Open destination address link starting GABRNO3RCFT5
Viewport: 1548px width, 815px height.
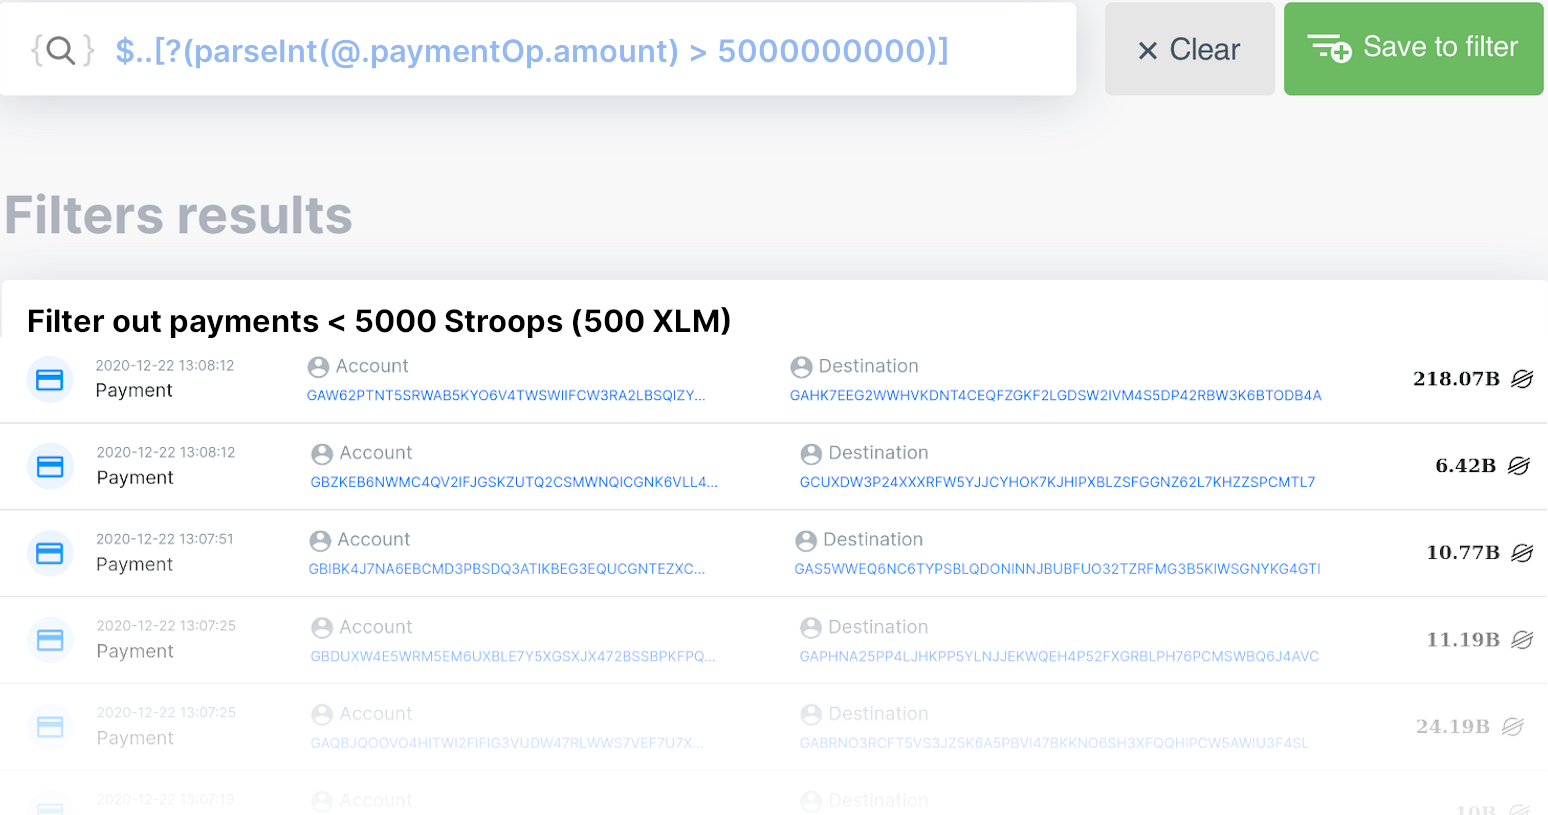click(x=1054, y=743)
